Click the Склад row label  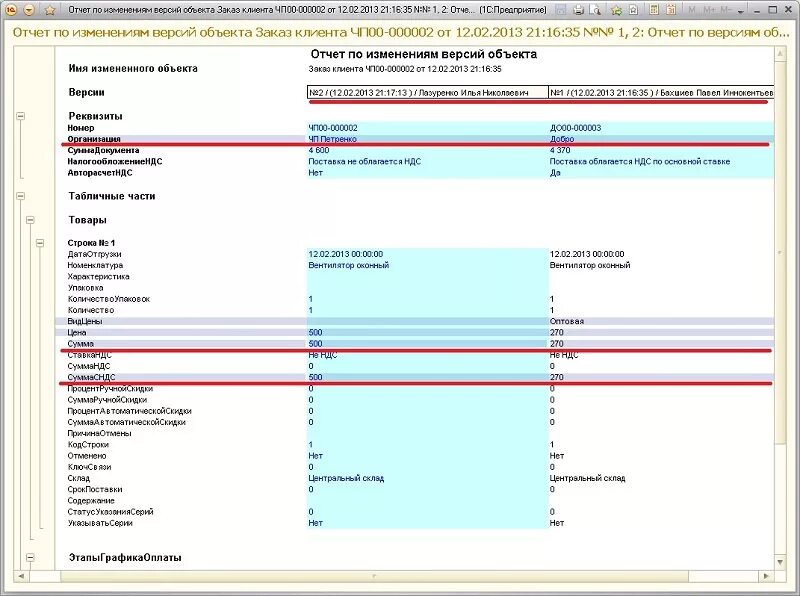pyautogui.click(x=79, y=478)
